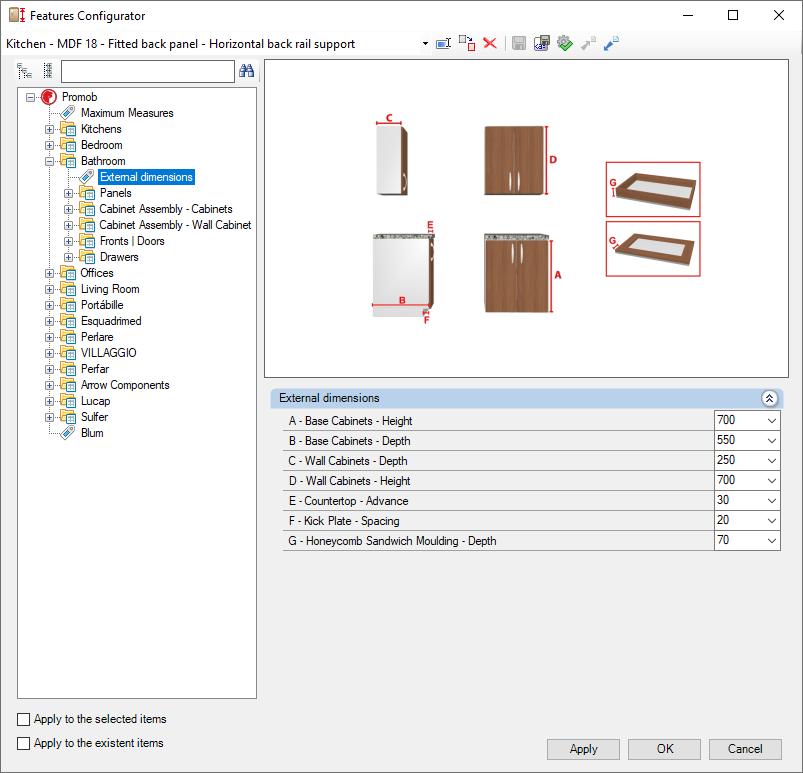
Task: Click the Blum tag icon
Action: tap(68, 433)
